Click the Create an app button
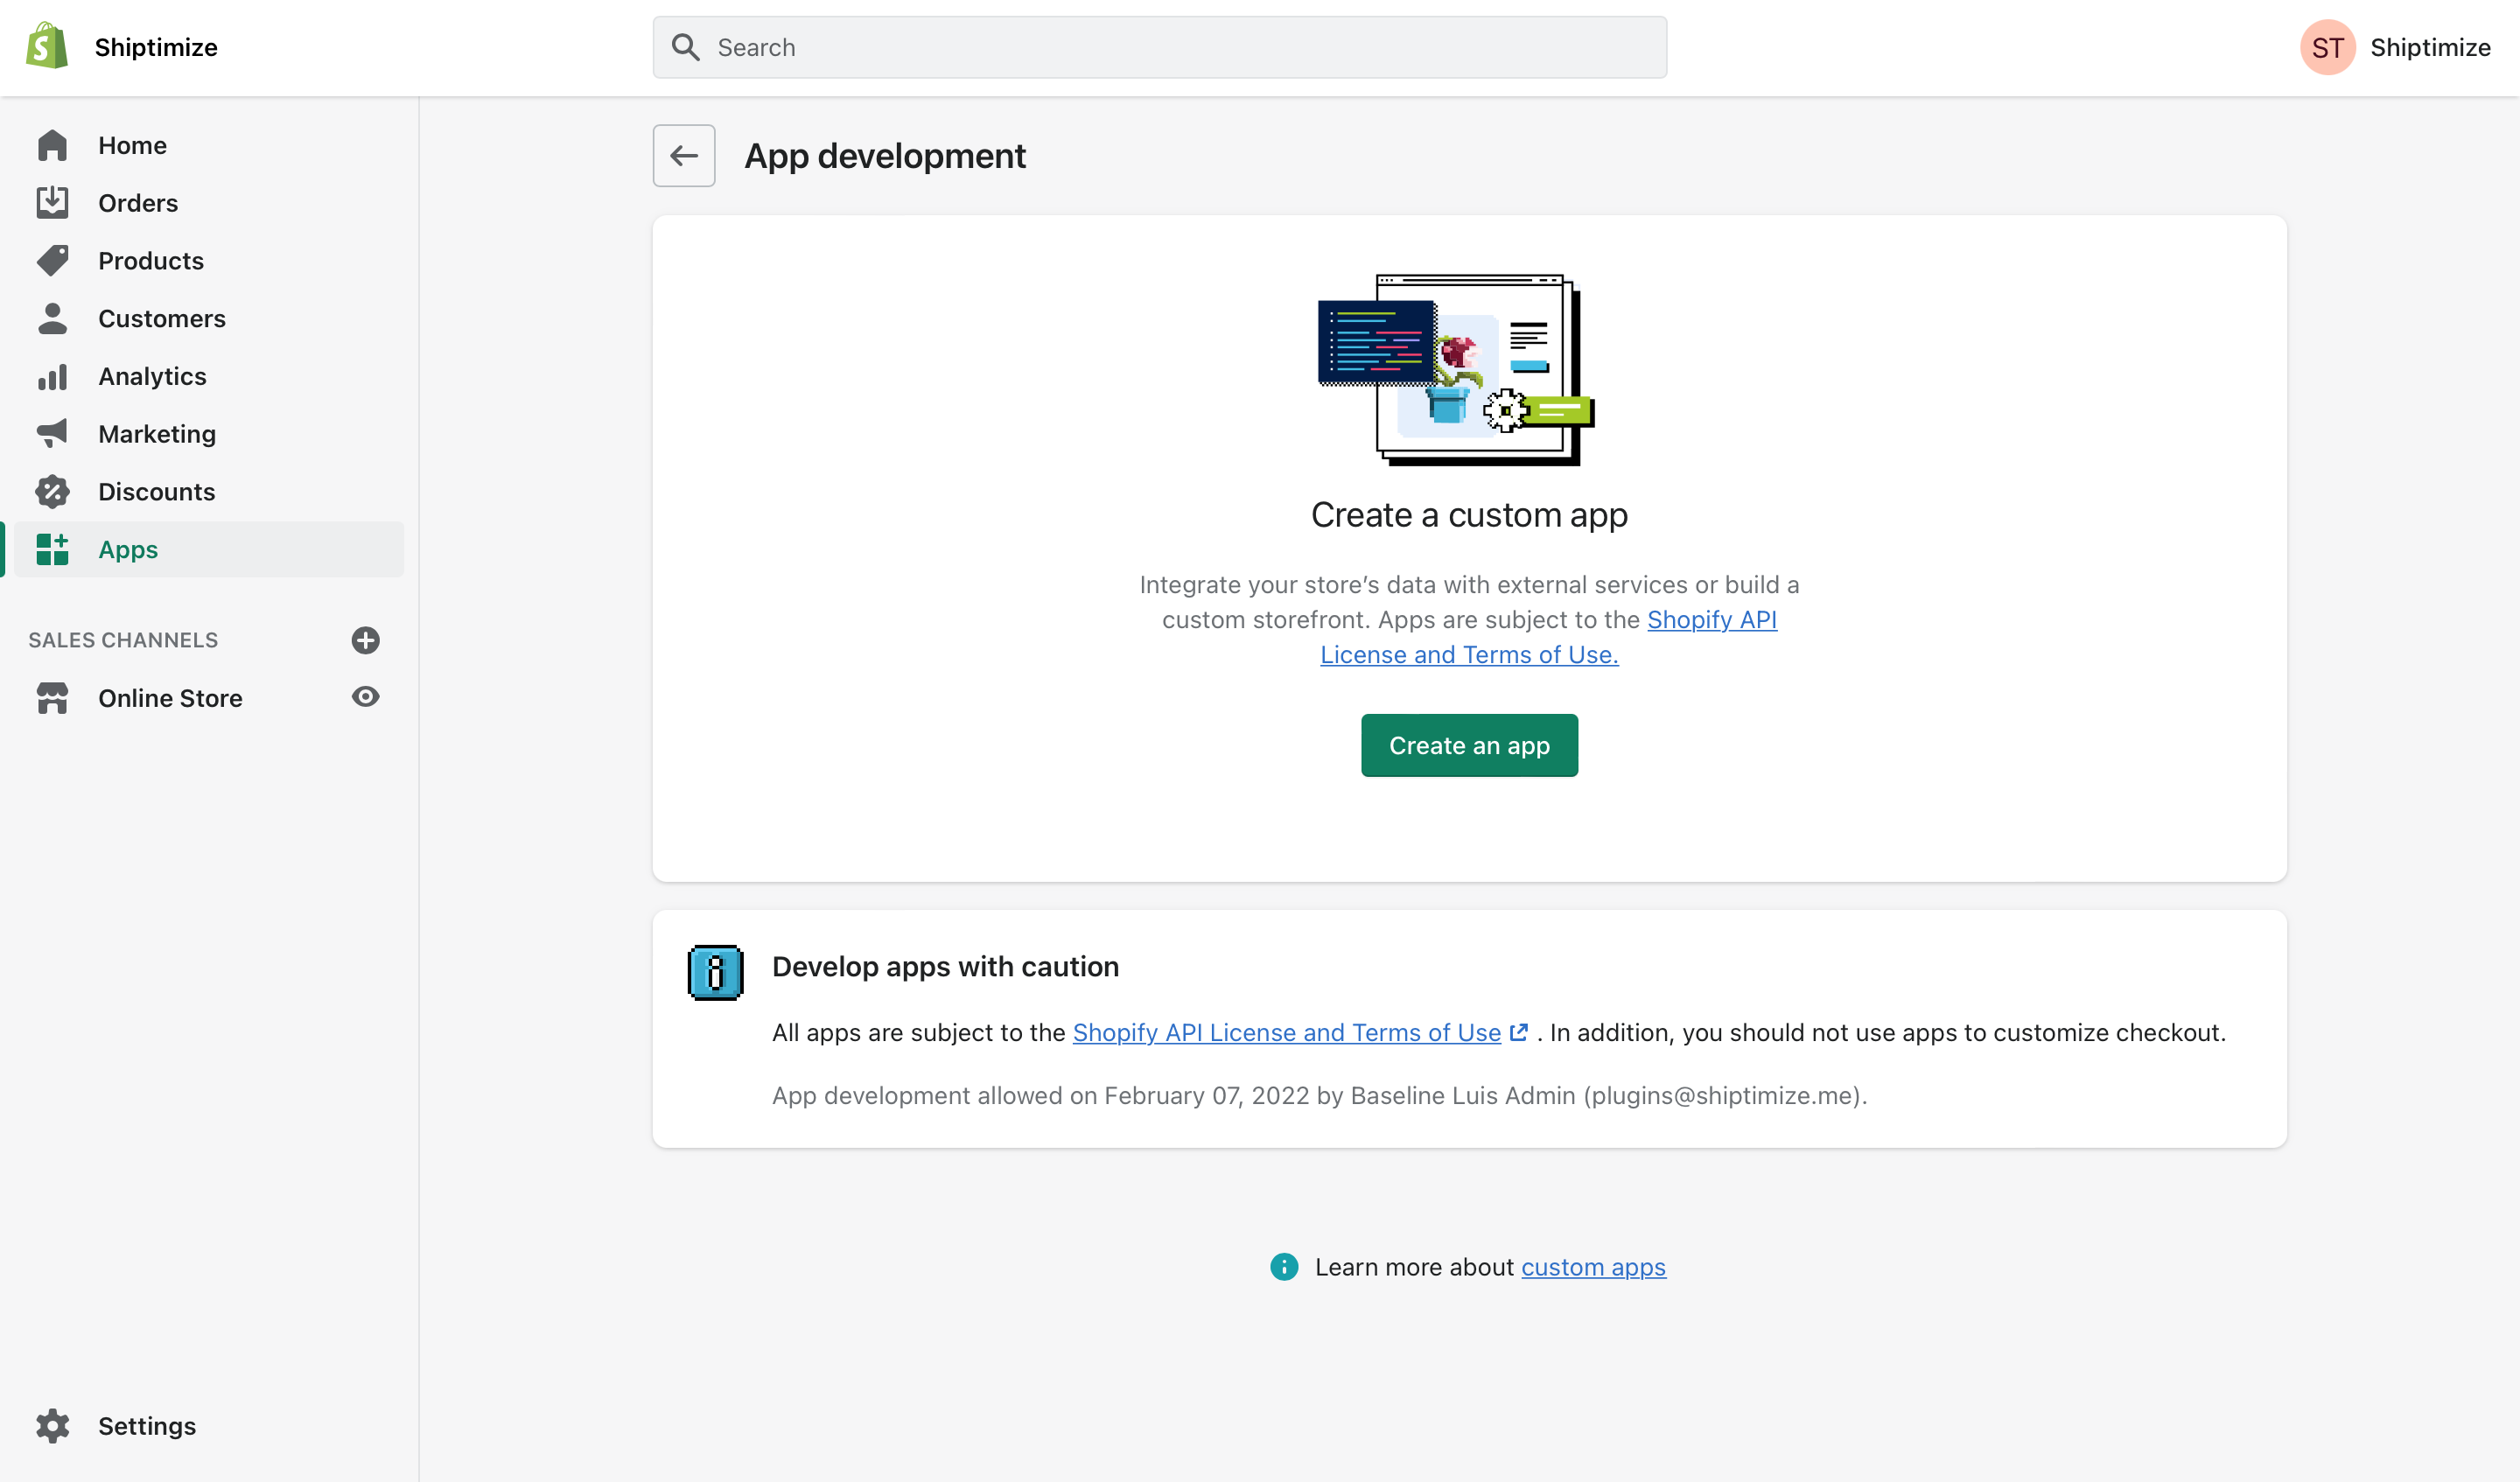The image size is (2520, 1482). pyautogui.click(x=1469, y=746)
